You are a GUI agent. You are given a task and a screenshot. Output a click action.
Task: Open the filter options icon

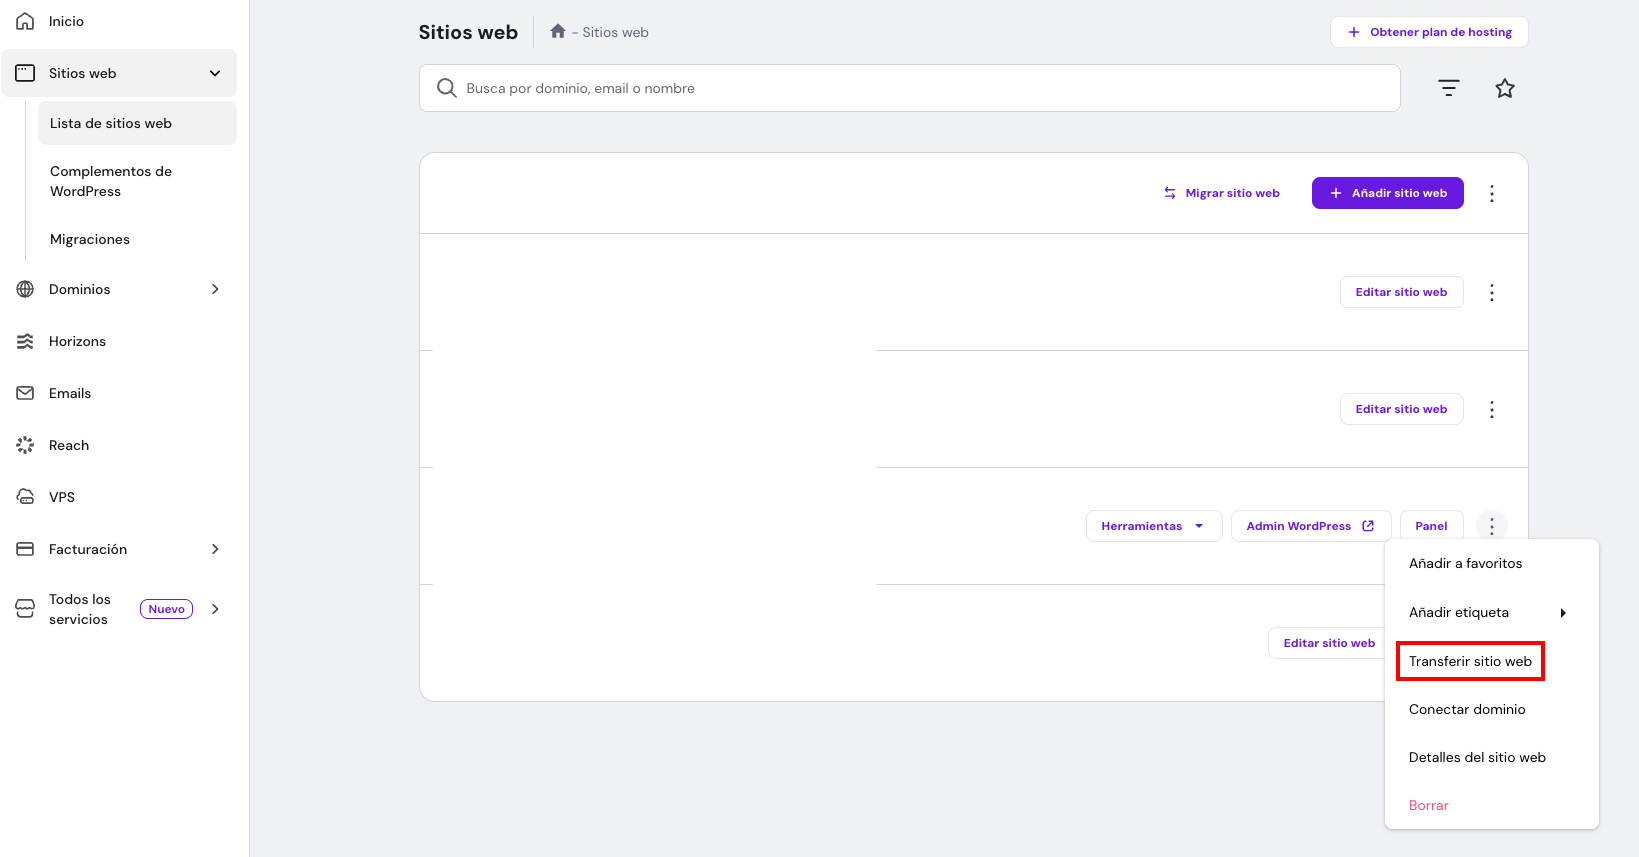(1448, 89)
